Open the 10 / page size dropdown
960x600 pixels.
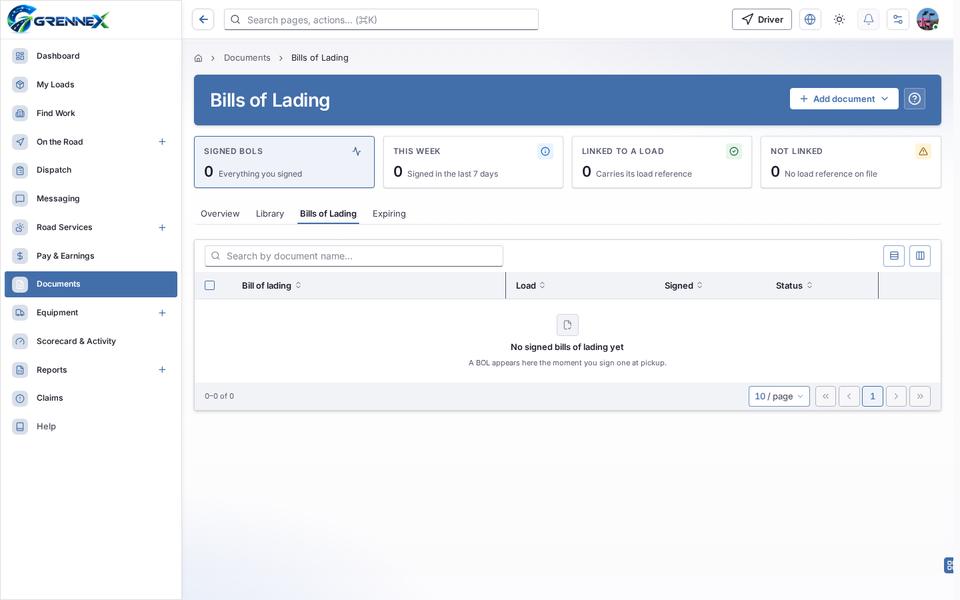(779, 396)
